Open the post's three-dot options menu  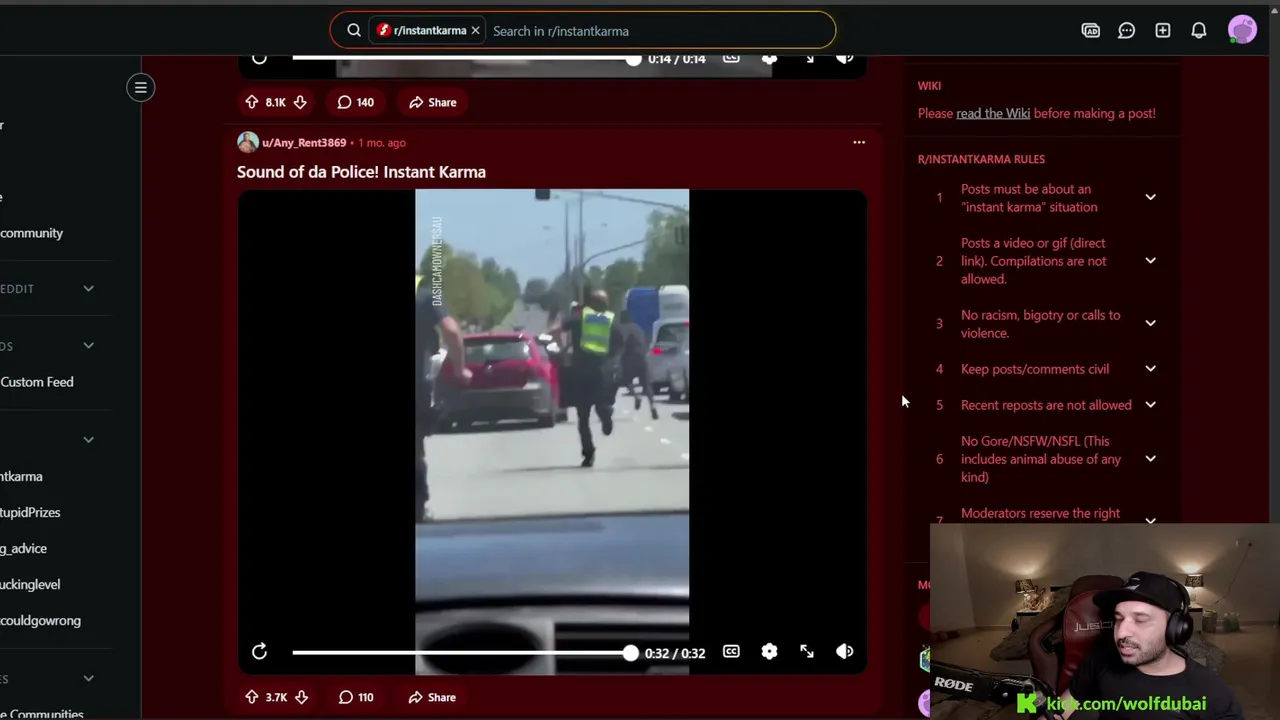click(x=859, y=142)
